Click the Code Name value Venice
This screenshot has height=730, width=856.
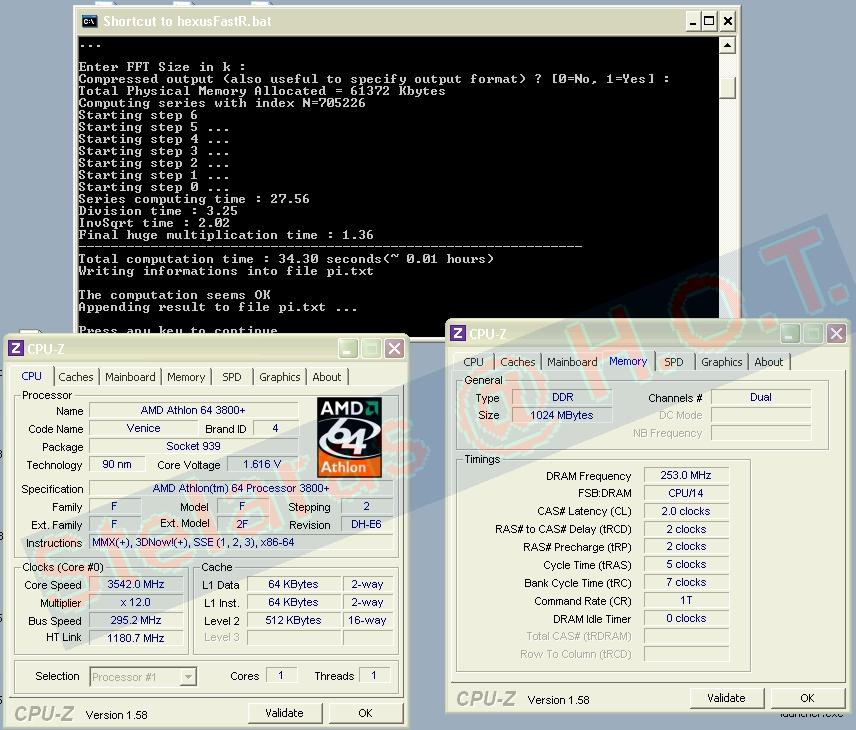tap(144, 428)
